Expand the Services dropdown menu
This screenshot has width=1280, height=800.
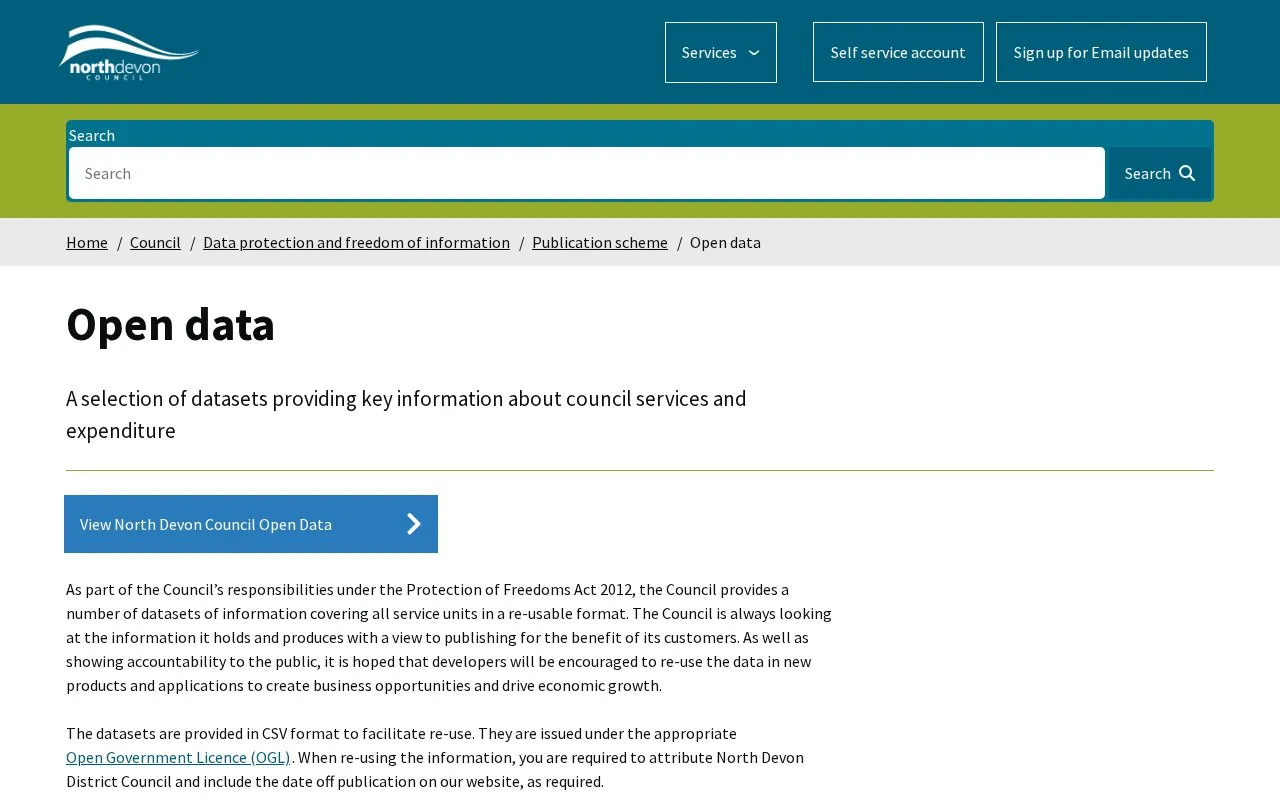coord(721,52)
